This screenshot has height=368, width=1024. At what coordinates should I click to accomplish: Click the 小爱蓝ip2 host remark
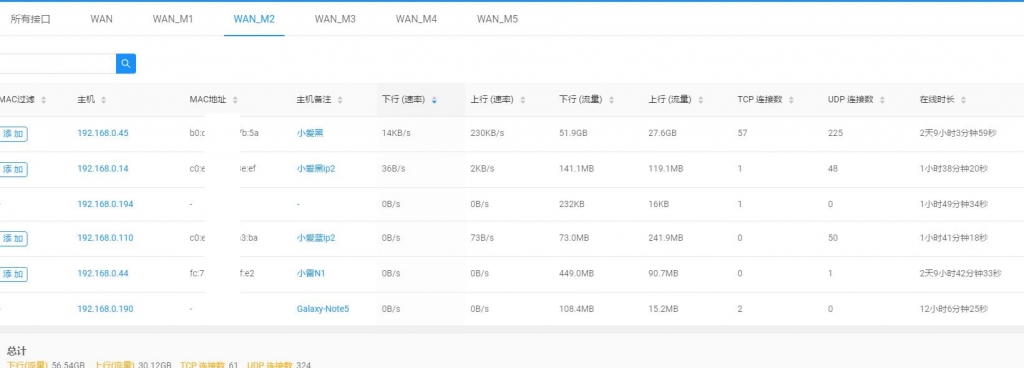tap(316, 238)
